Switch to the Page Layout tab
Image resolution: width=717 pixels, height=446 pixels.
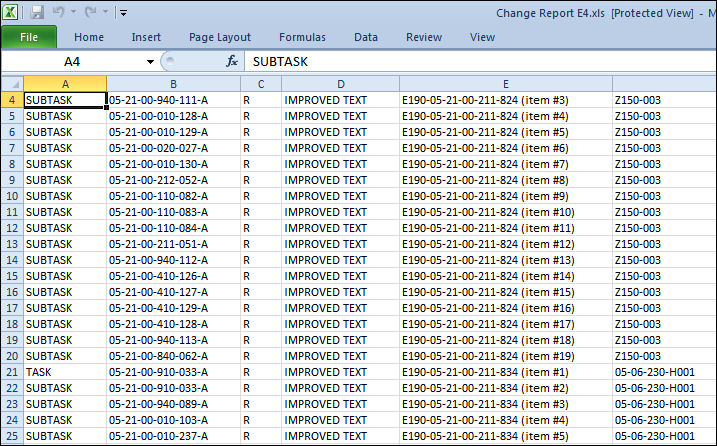220,37
